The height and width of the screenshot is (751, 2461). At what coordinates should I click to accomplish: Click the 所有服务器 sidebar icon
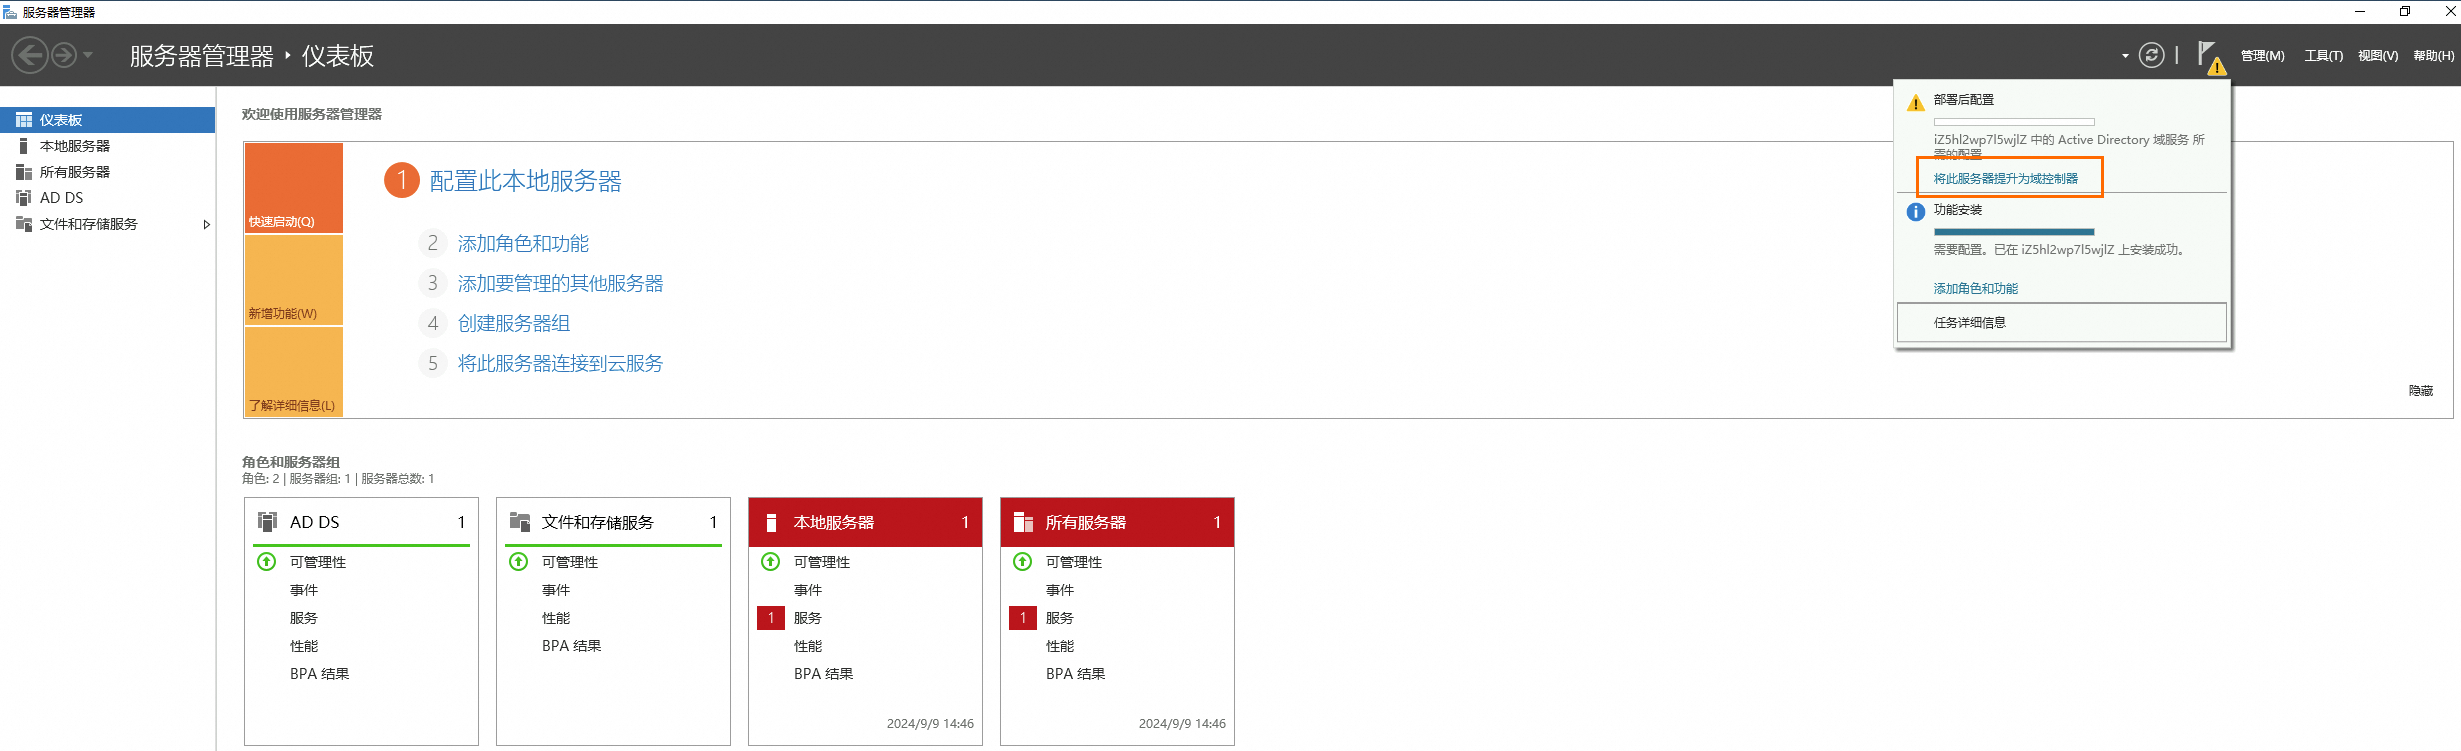[24, 172]
